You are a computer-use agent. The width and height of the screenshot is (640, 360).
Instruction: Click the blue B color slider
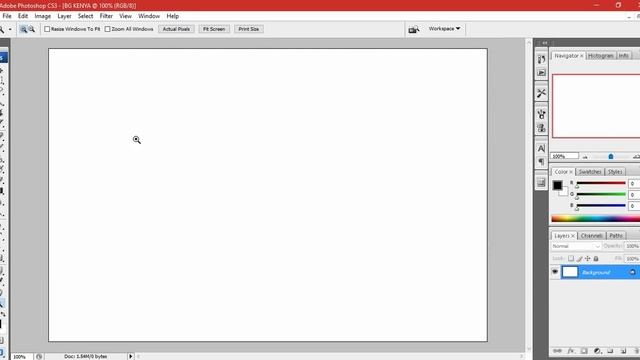(601, 206)
